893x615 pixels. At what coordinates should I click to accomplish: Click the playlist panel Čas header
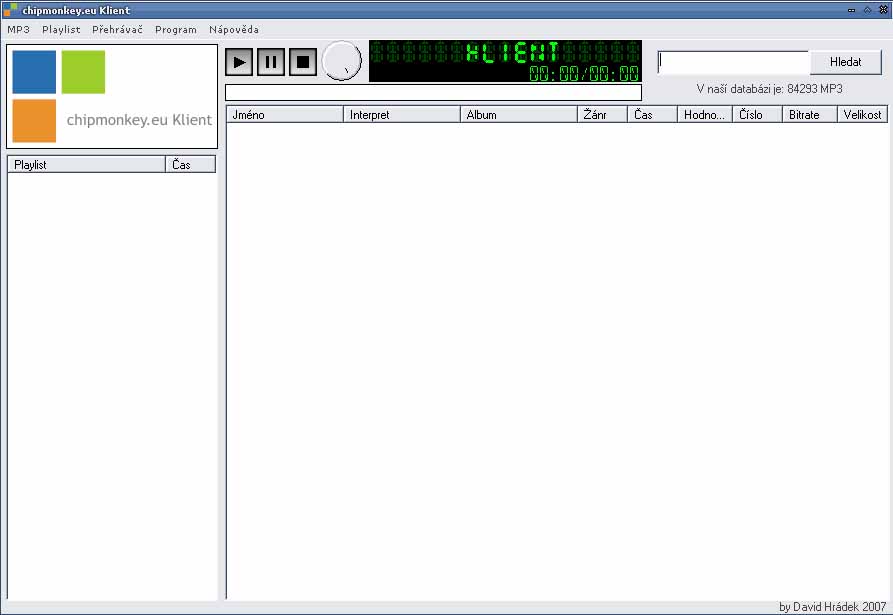191,165
